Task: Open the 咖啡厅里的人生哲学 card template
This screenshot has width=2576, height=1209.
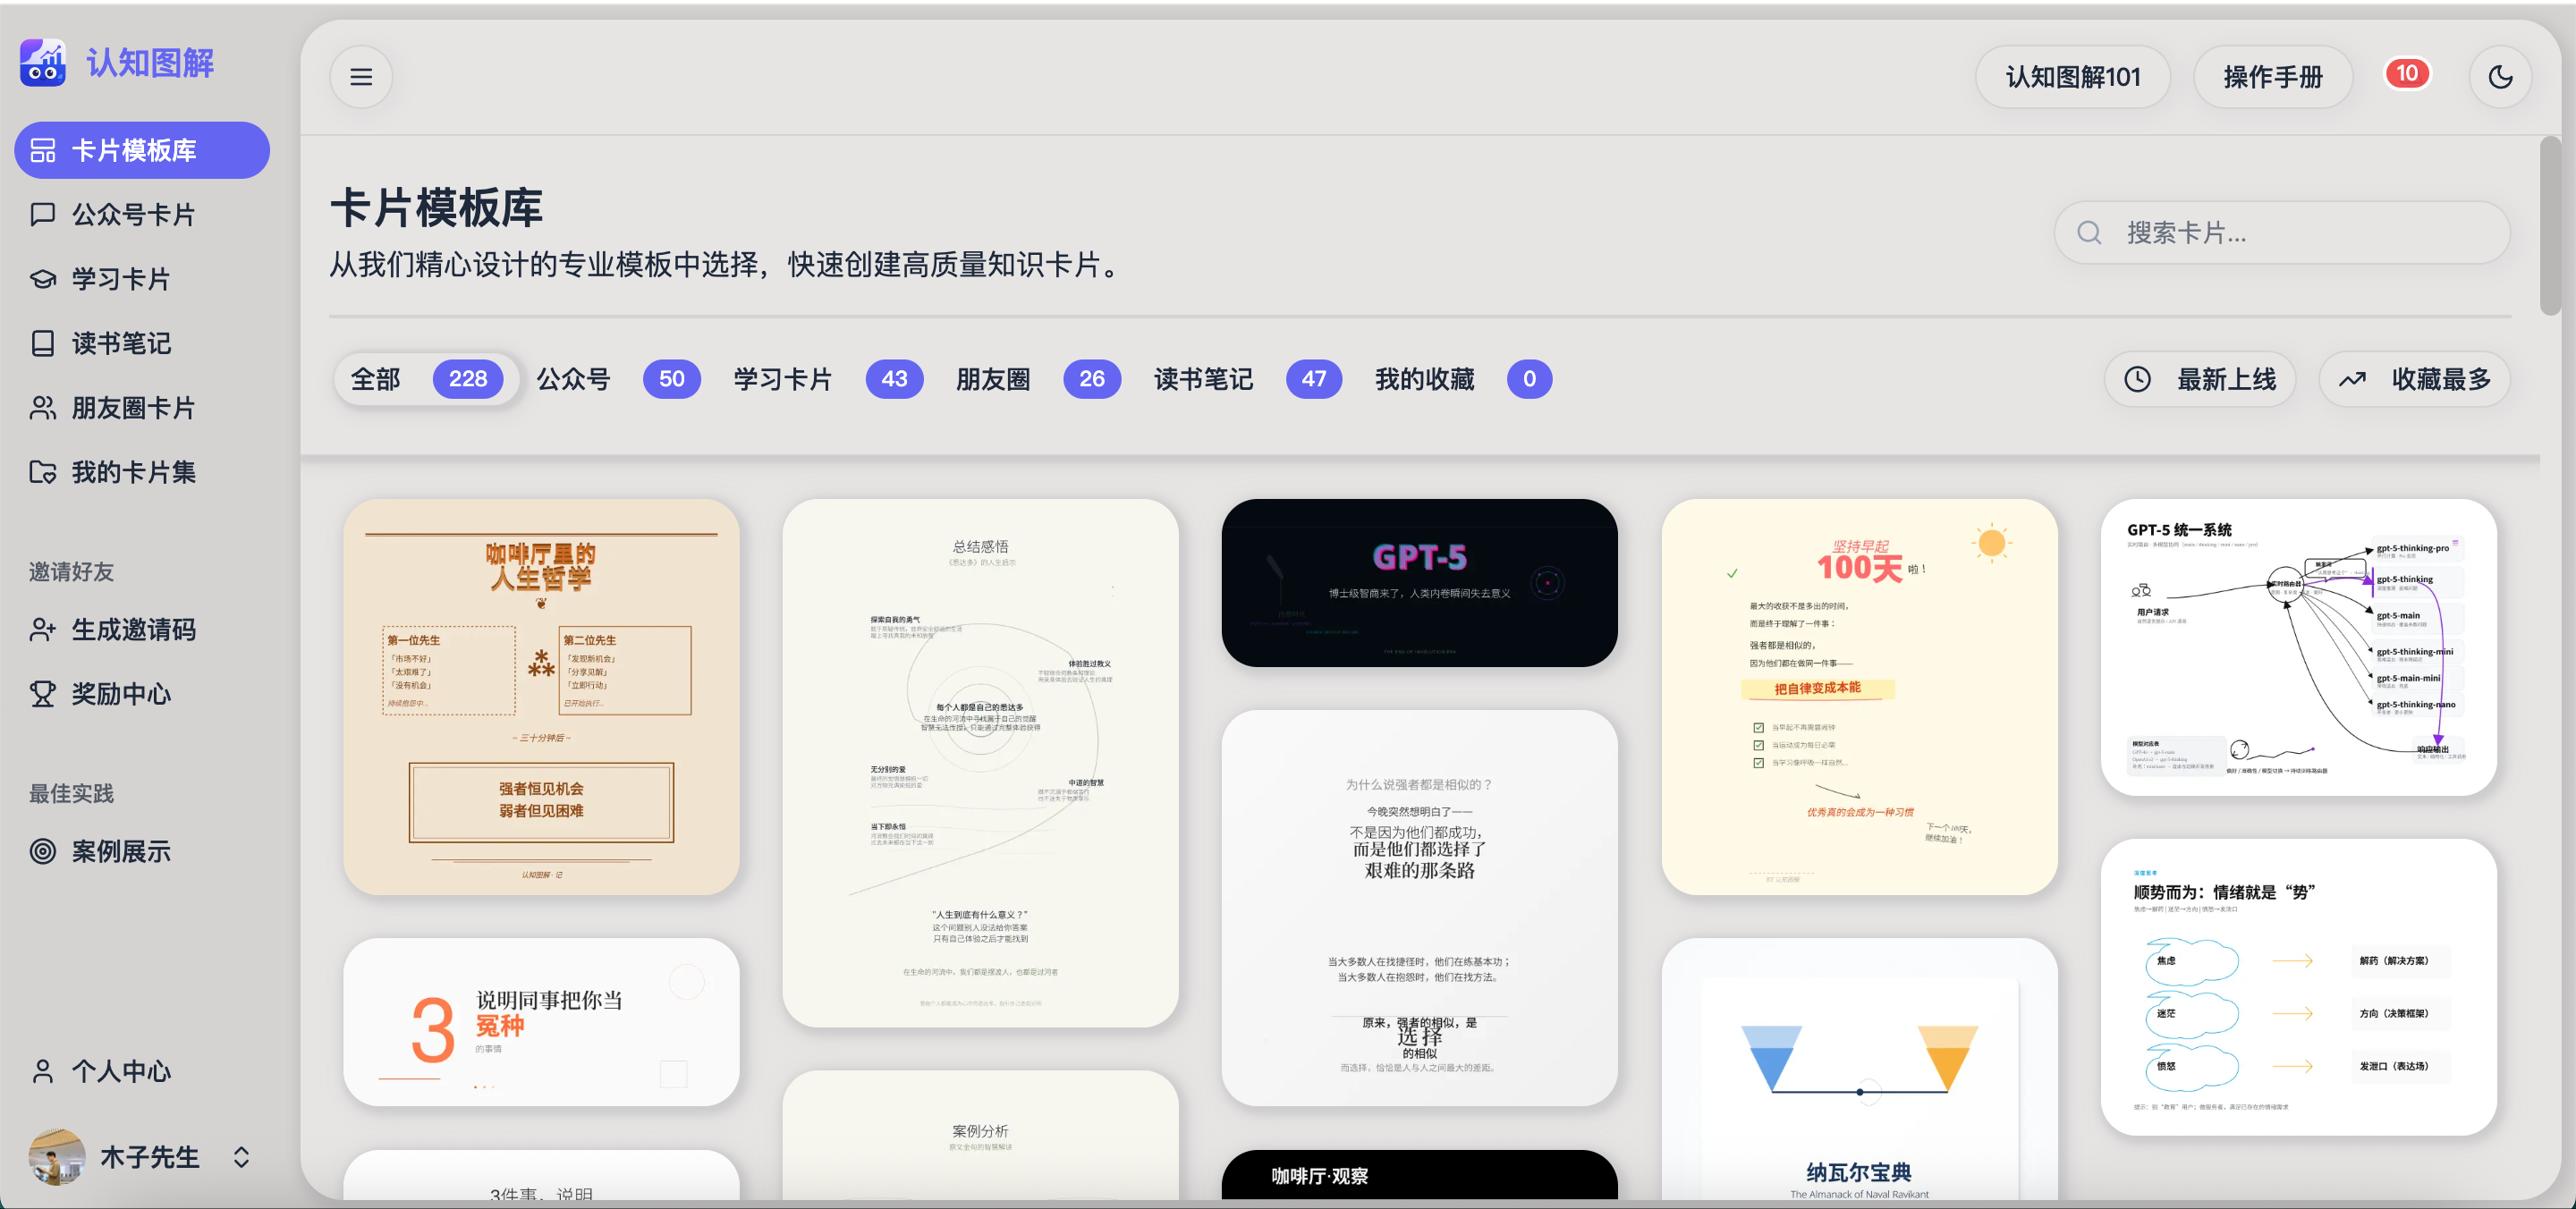Action: pyautogui.click(x=541, y=697)
